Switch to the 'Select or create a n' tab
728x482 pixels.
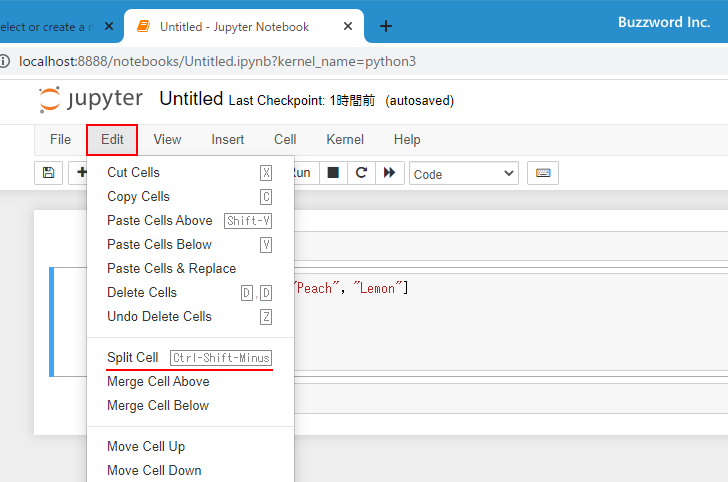(46, 27)
